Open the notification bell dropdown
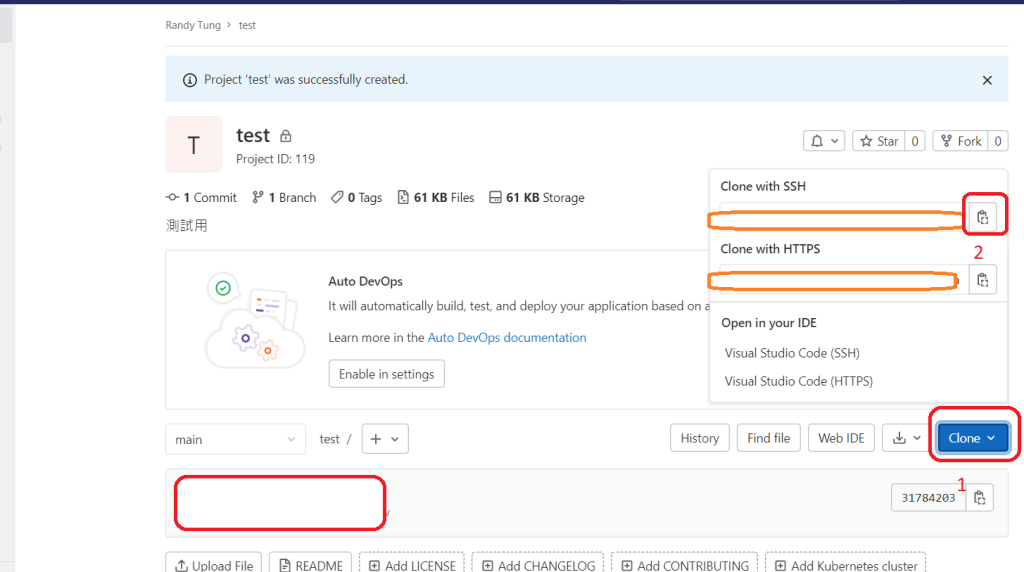Image resolution: width=1024 pixels, height=572 pixels. (824, 141)
